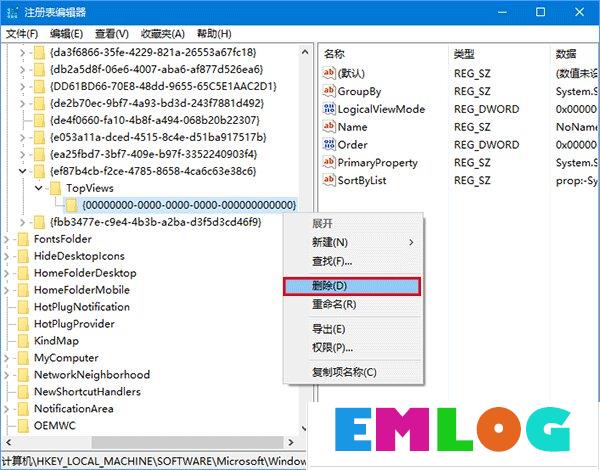Click folder icon of HotPlugNotification key
The height and width of the screenshot is (470, 600).
(x=23, y=307)
